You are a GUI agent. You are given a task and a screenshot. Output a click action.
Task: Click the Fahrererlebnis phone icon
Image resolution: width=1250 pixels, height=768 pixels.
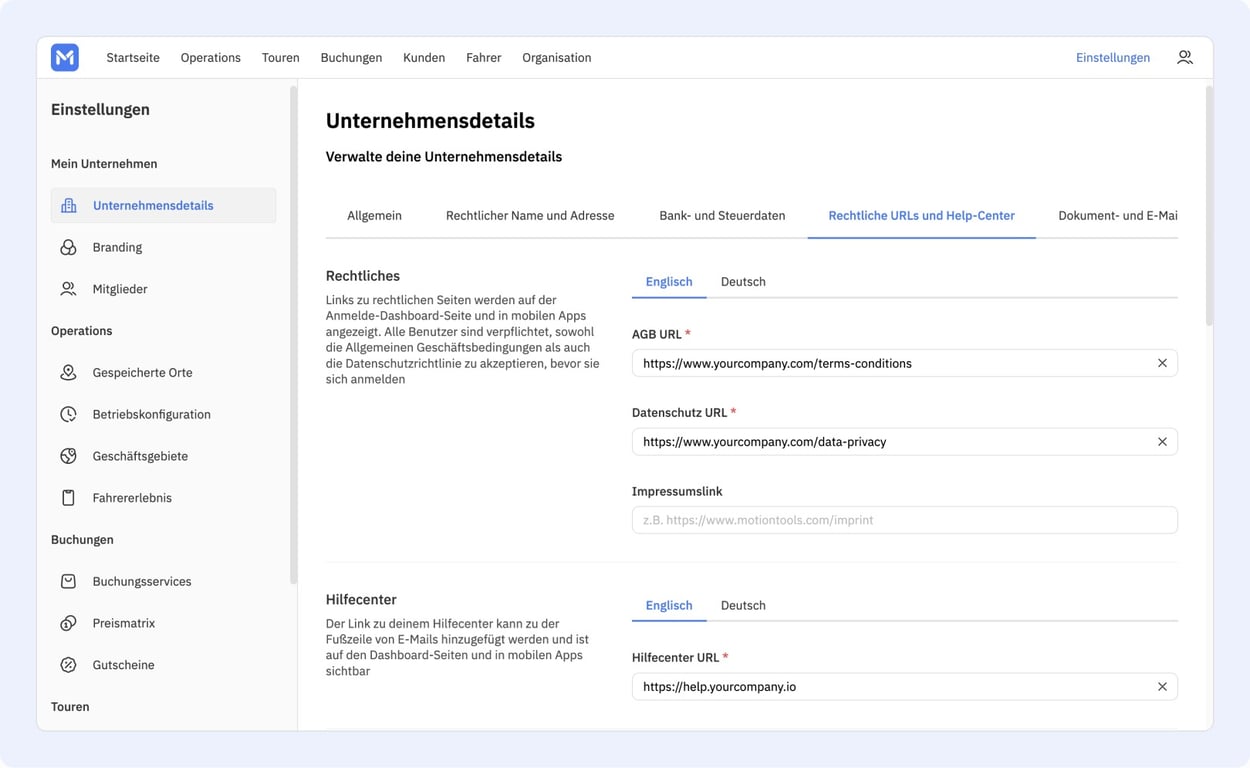[69, 498]
